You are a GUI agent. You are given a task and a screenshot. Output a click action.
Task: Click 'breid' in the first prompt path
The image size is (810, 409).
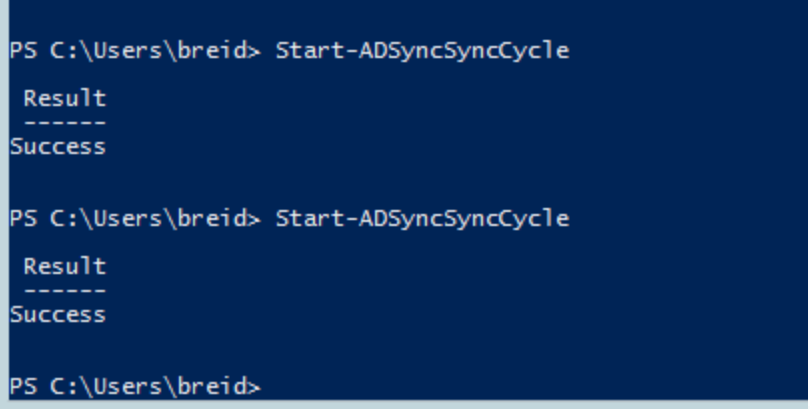click(x=212, y=51)
